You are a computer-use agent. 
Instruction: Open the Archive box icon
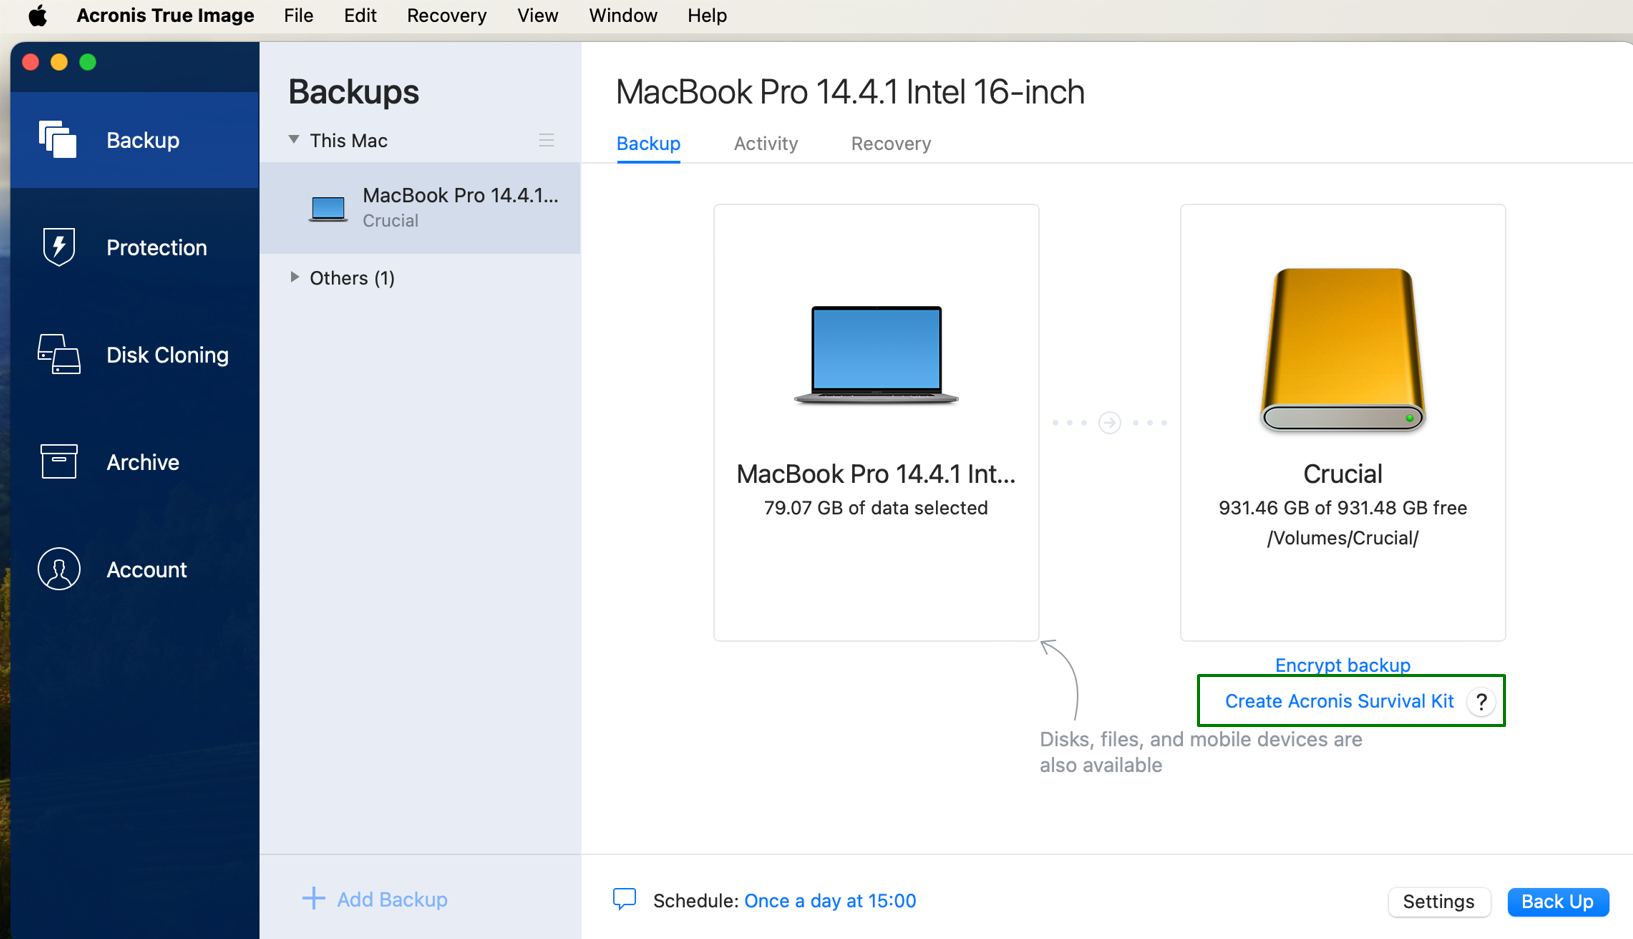[58, 462]
